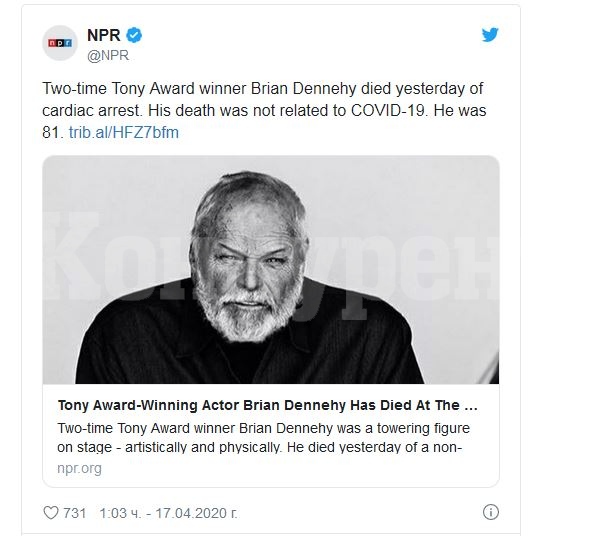Click the 1:03 ч. tweet timestamp

[x=122, y=513]
